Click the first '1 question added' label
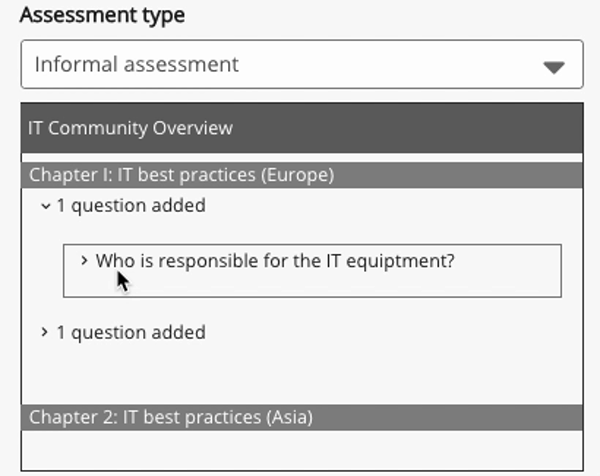The image size is (600, 476). (x=130, y=206)
